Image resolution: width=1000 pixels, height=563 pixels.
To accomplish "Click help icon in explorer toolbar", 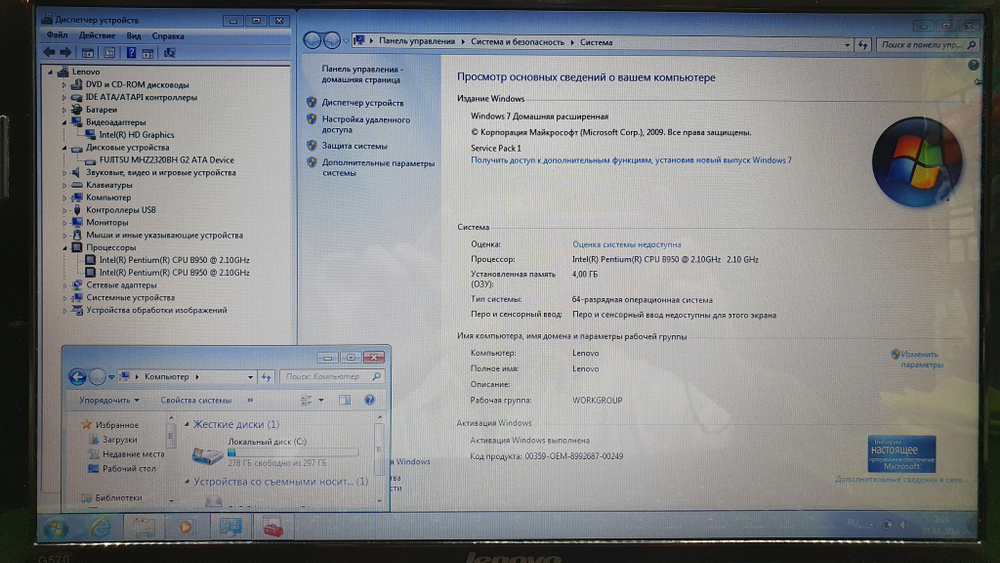I will pos(369,400).
